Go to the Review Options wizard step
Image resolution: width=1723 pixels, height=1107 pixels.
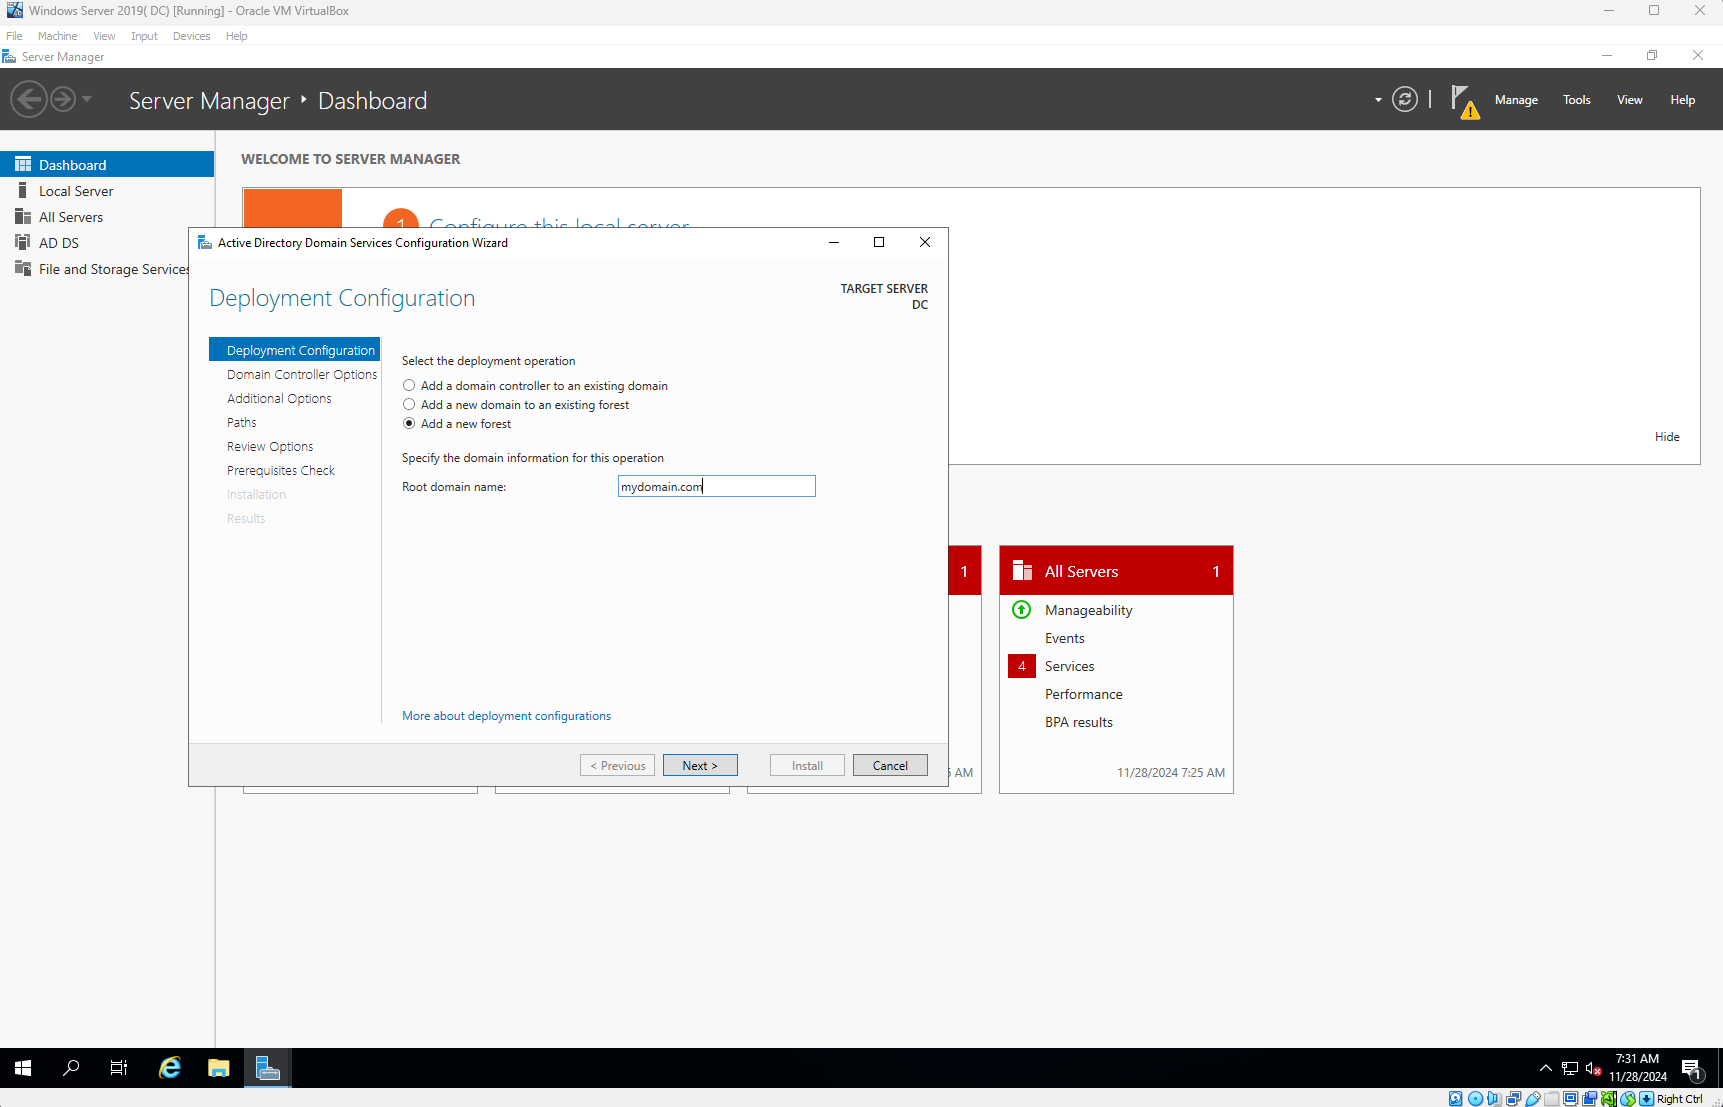(x=270, y=446)
